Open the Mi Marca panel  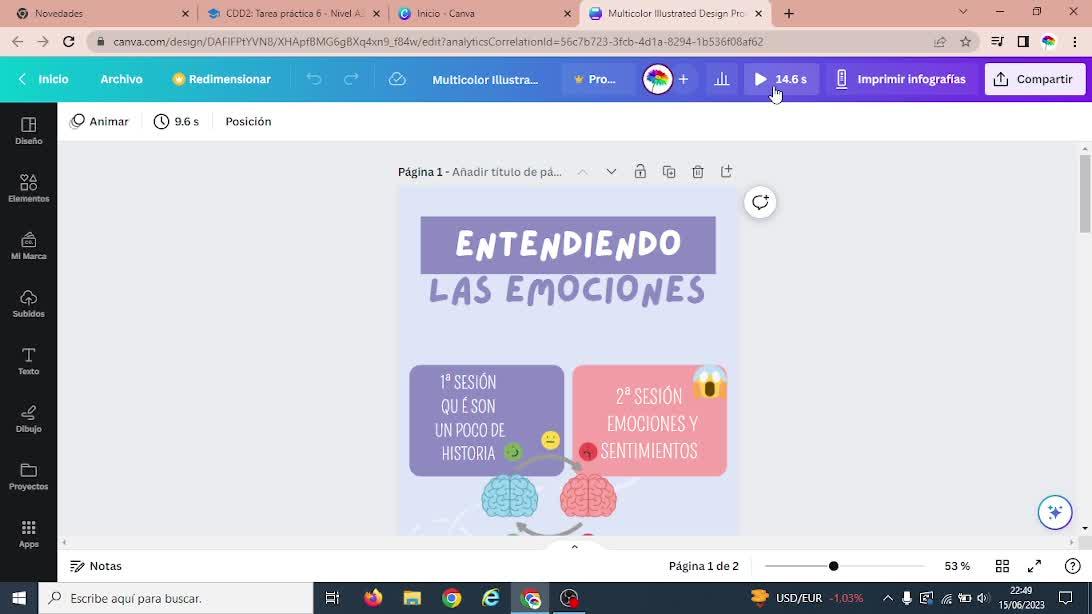coord(29,246)
